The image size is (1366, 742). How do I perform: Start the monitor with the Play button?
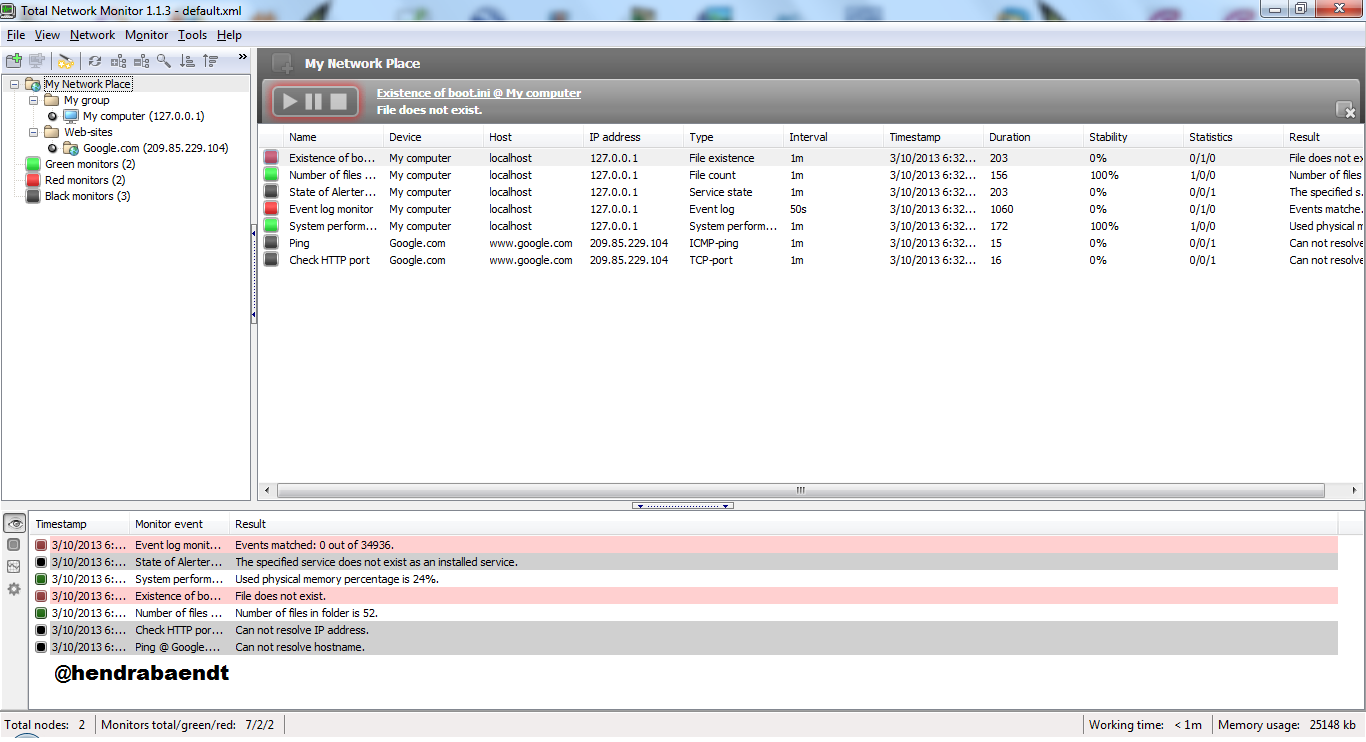[289, 100]
